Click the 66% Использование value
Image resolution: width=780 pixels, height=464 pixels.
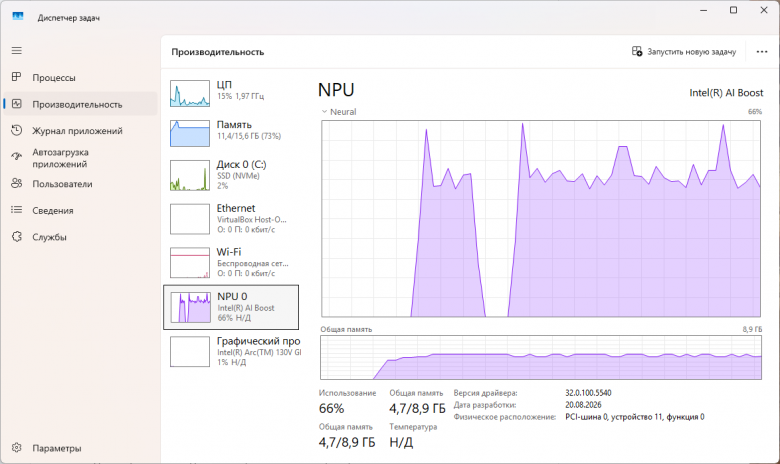[x=331, y=408]
